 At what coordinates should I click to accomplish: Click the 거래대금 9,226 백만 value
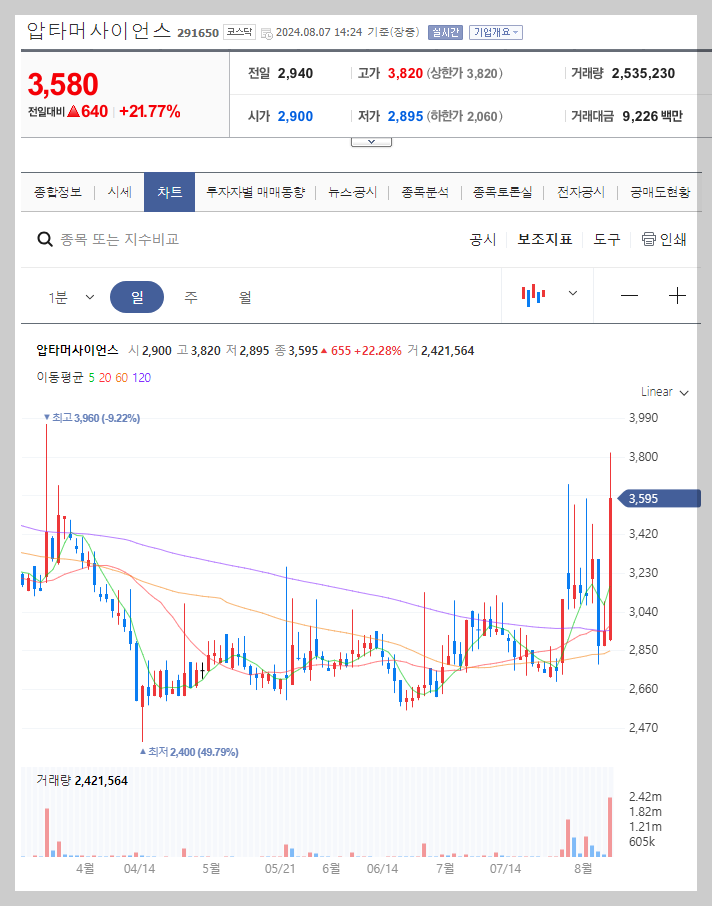(x=652, y=116)
